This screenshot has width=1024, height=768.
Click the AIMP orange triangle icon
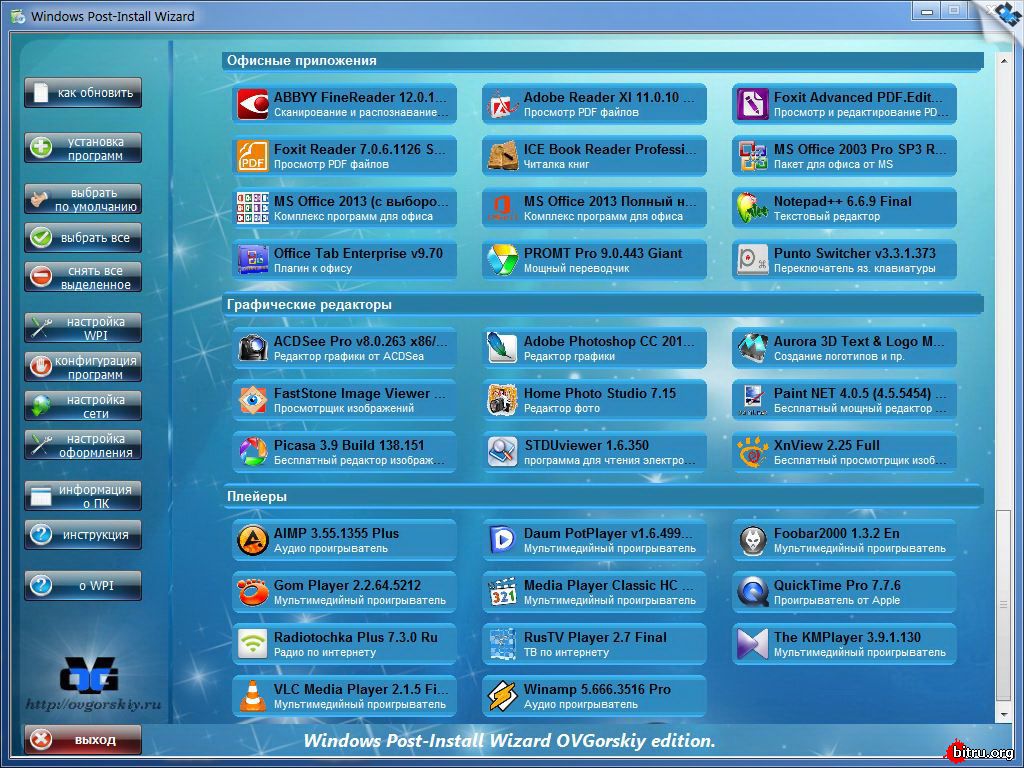click(252, 540)
